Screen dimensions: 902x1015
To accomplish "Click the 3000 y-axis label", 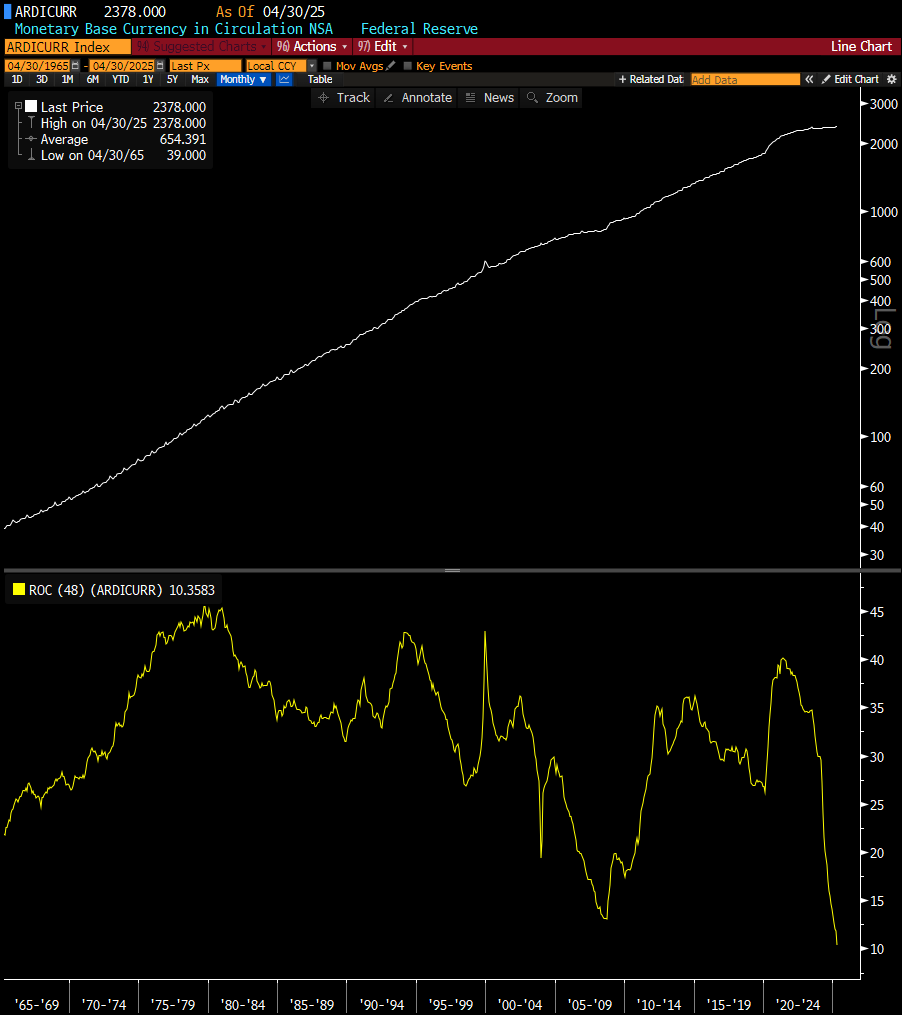I will [x=883, y=104].
